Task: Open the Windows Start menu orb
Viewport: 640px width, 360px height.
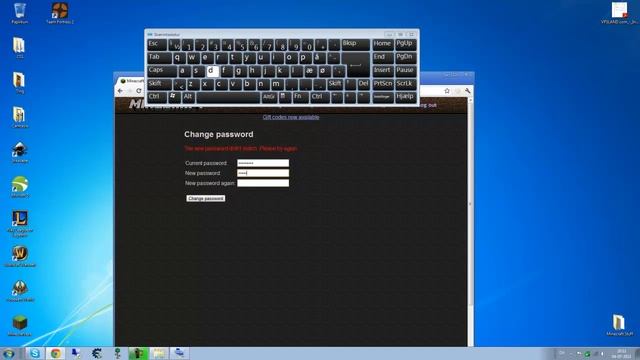Action: coord(9,353)
